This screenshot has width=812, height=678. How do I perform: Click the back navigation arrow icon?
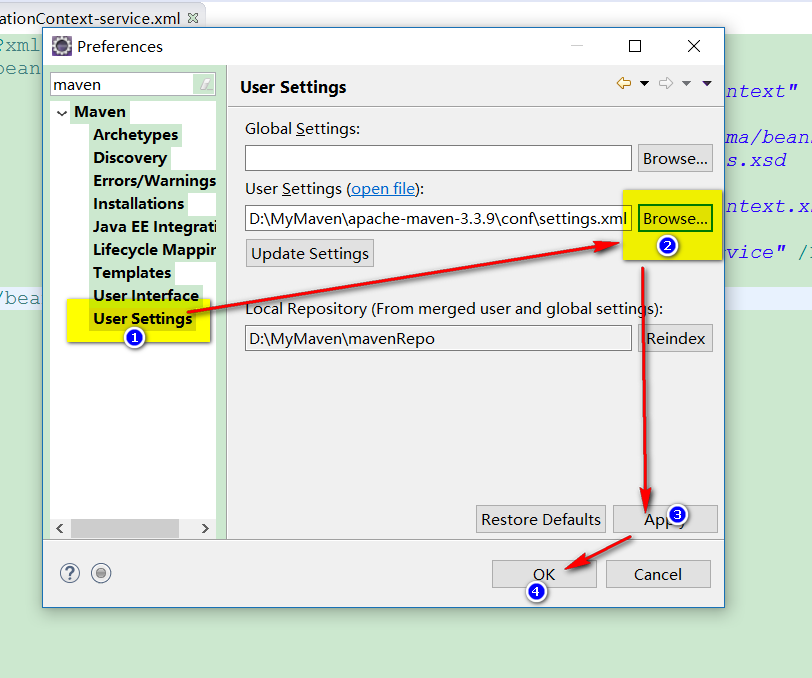(x=624, y=83)
